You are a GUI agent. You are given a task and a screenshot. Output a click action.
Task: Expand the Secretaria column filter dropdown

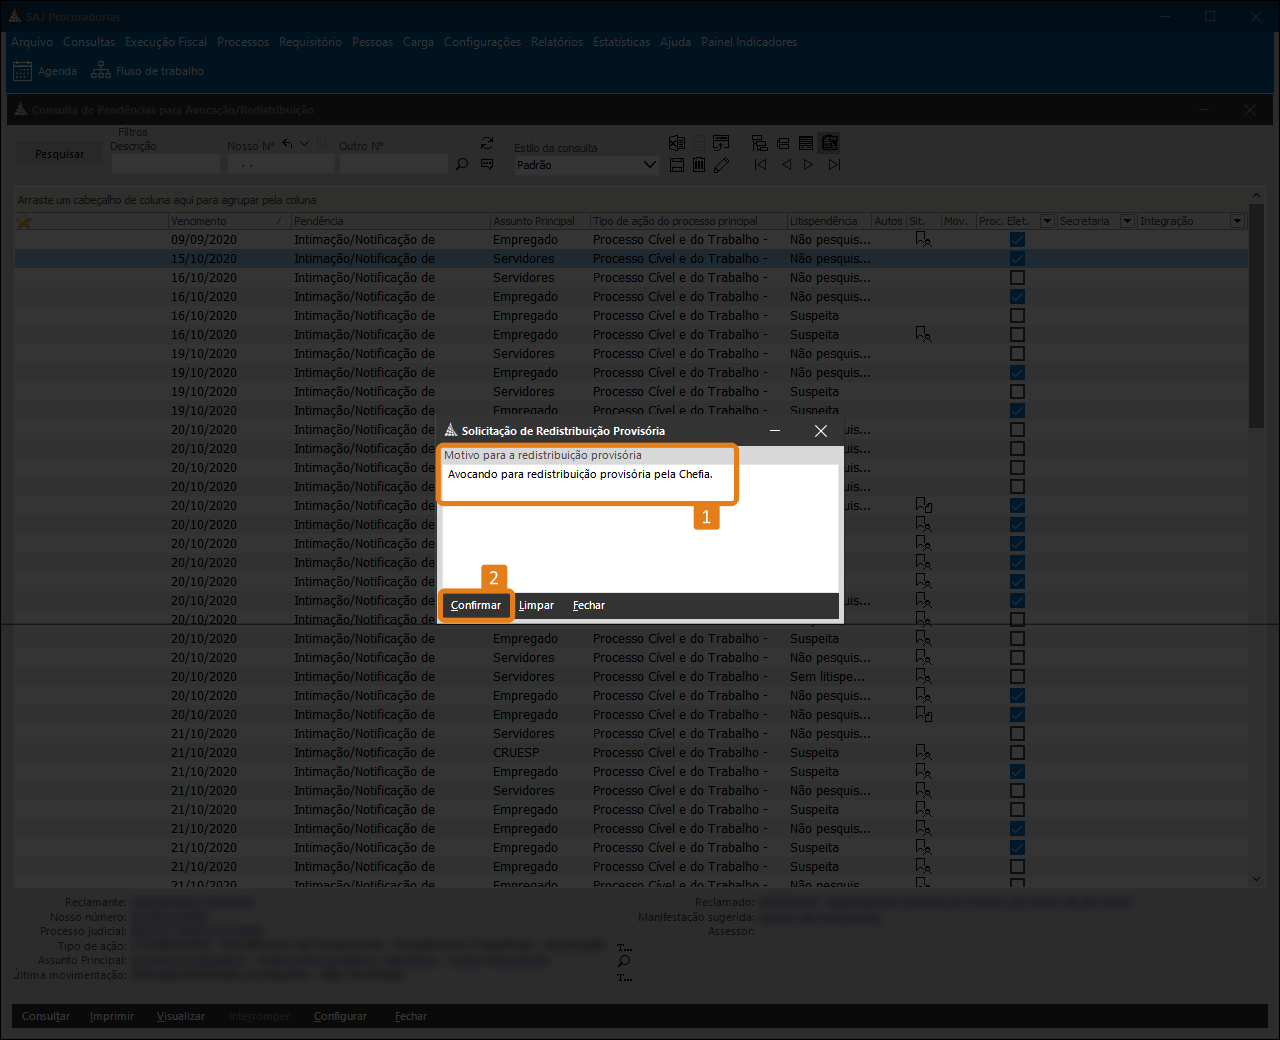tap(1127, 221)
